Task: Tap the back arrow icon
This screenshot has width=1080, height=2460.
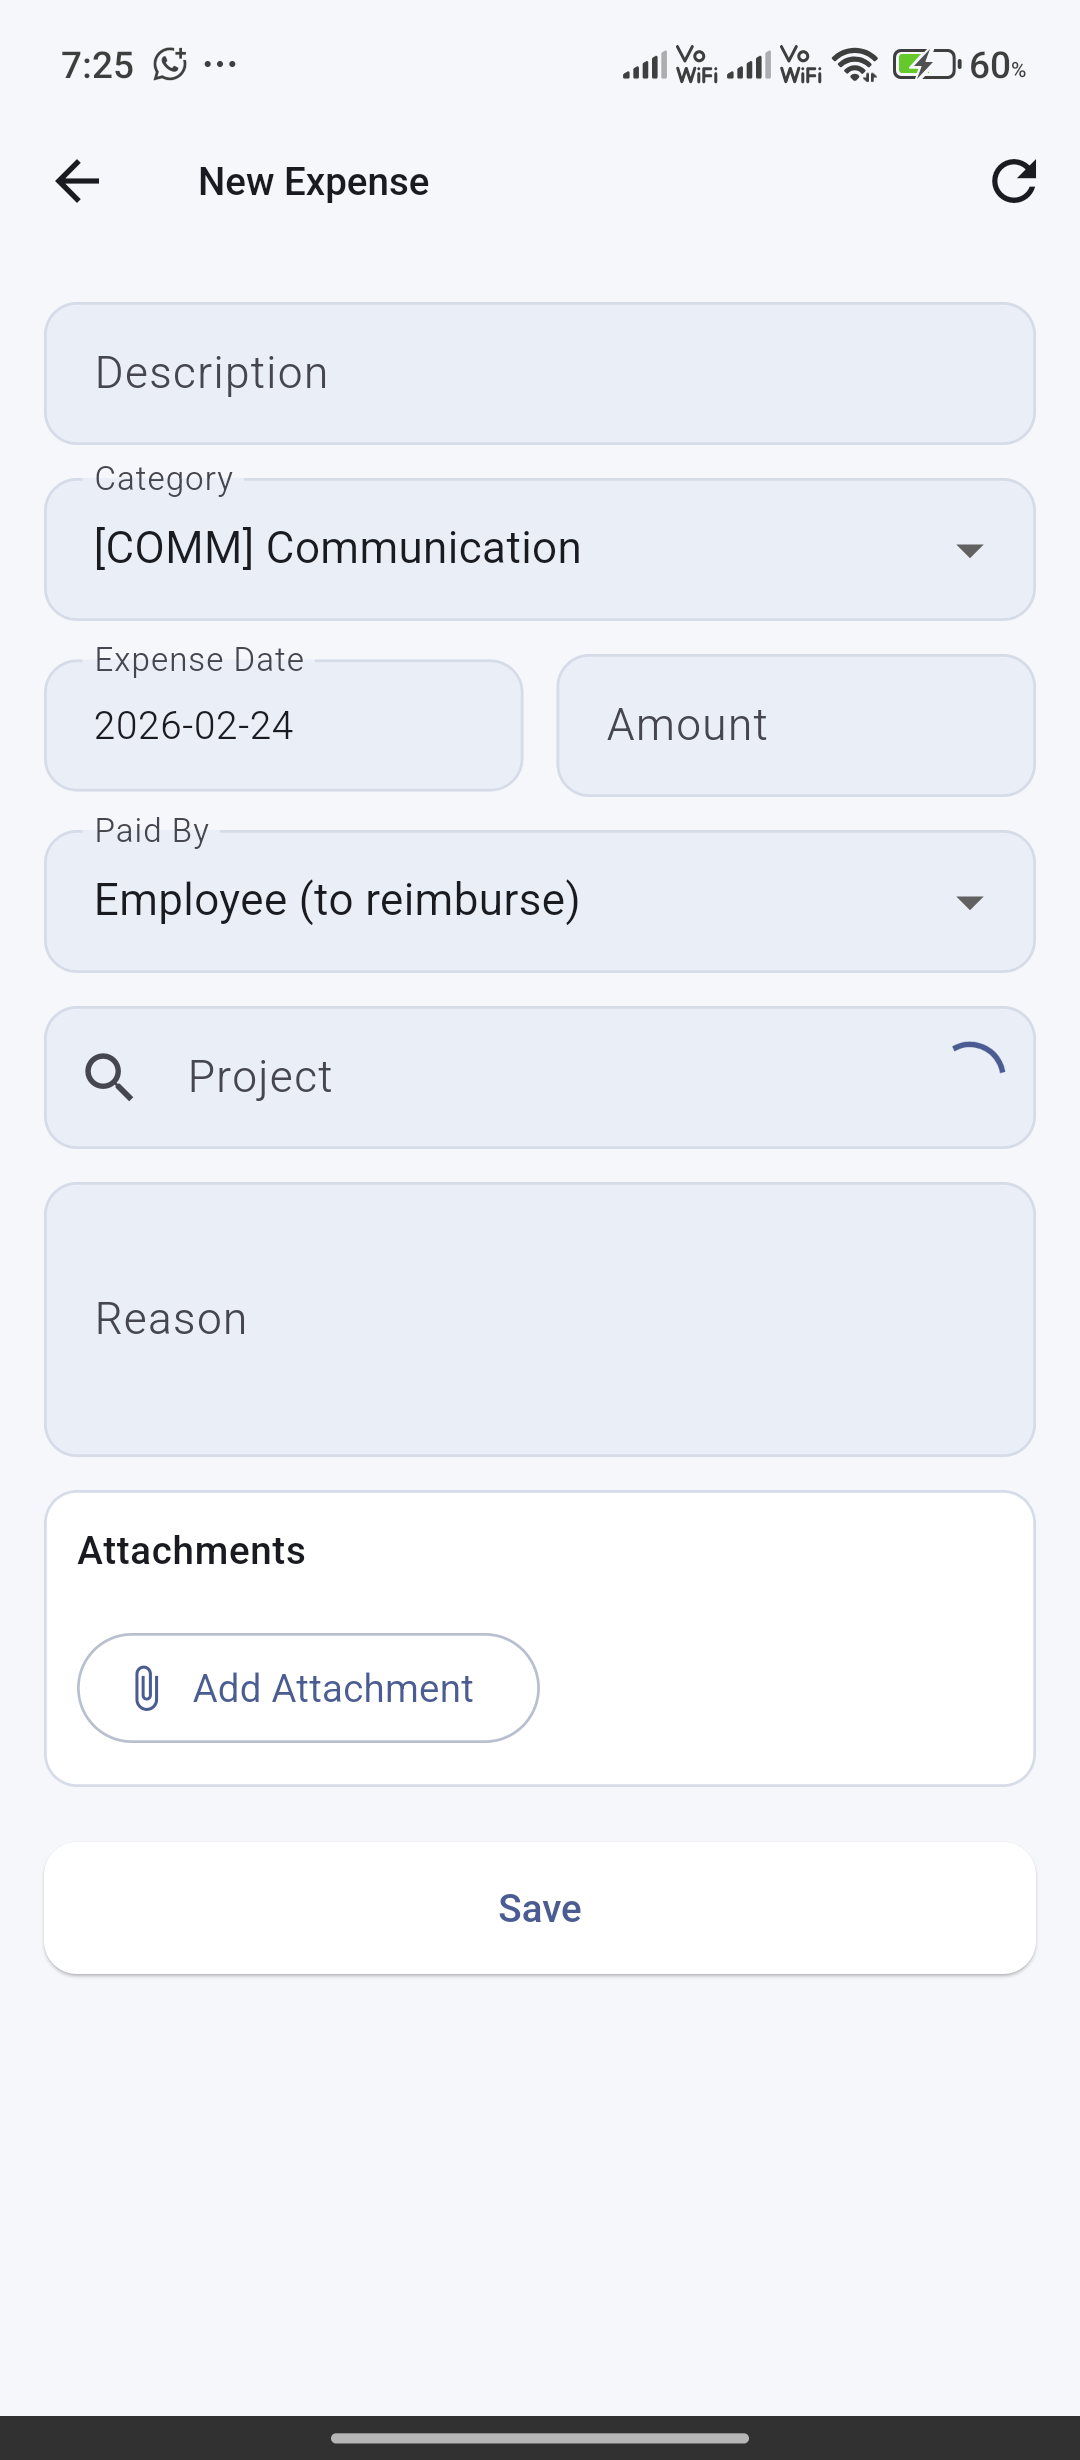Action: [x=77, y=182]
